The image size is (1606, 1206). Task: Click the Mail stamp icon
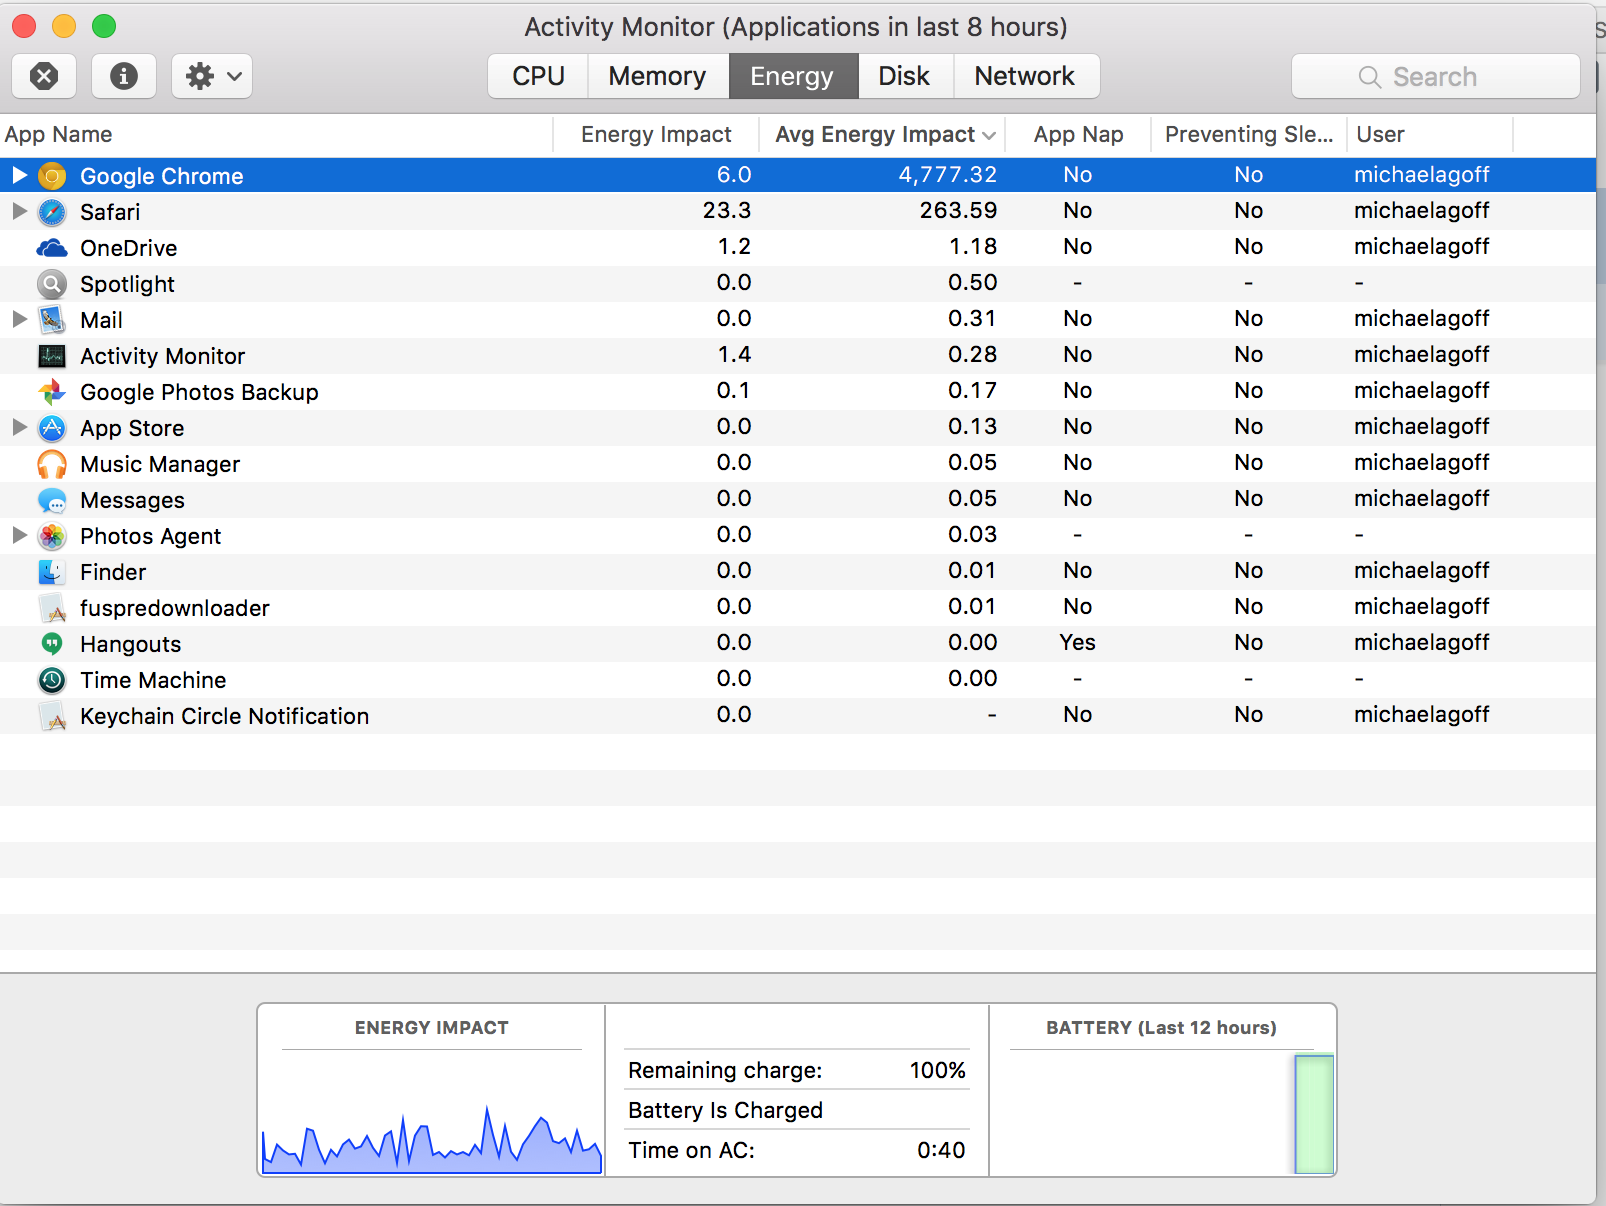tap(52, 320)
